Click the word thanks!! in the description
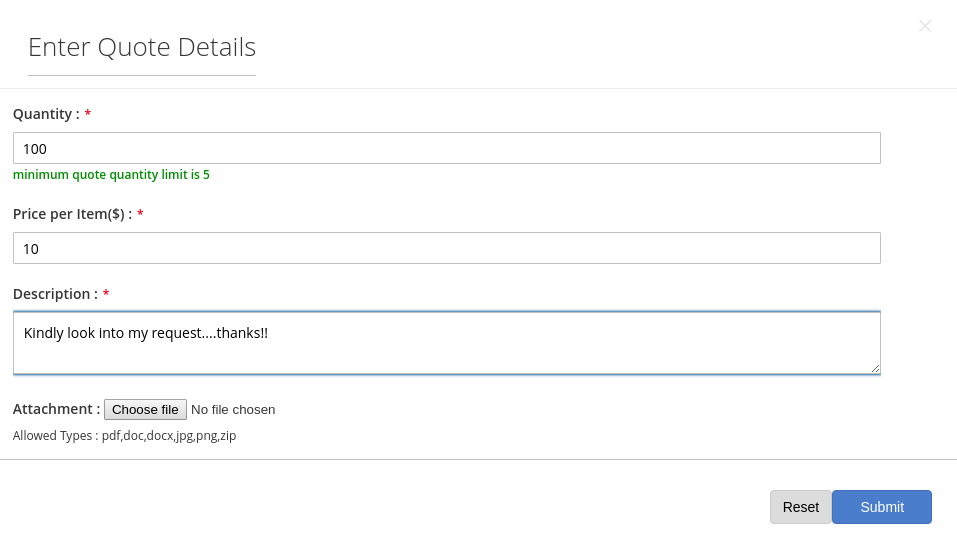This screenshot has width=957, height=552. 242,333
